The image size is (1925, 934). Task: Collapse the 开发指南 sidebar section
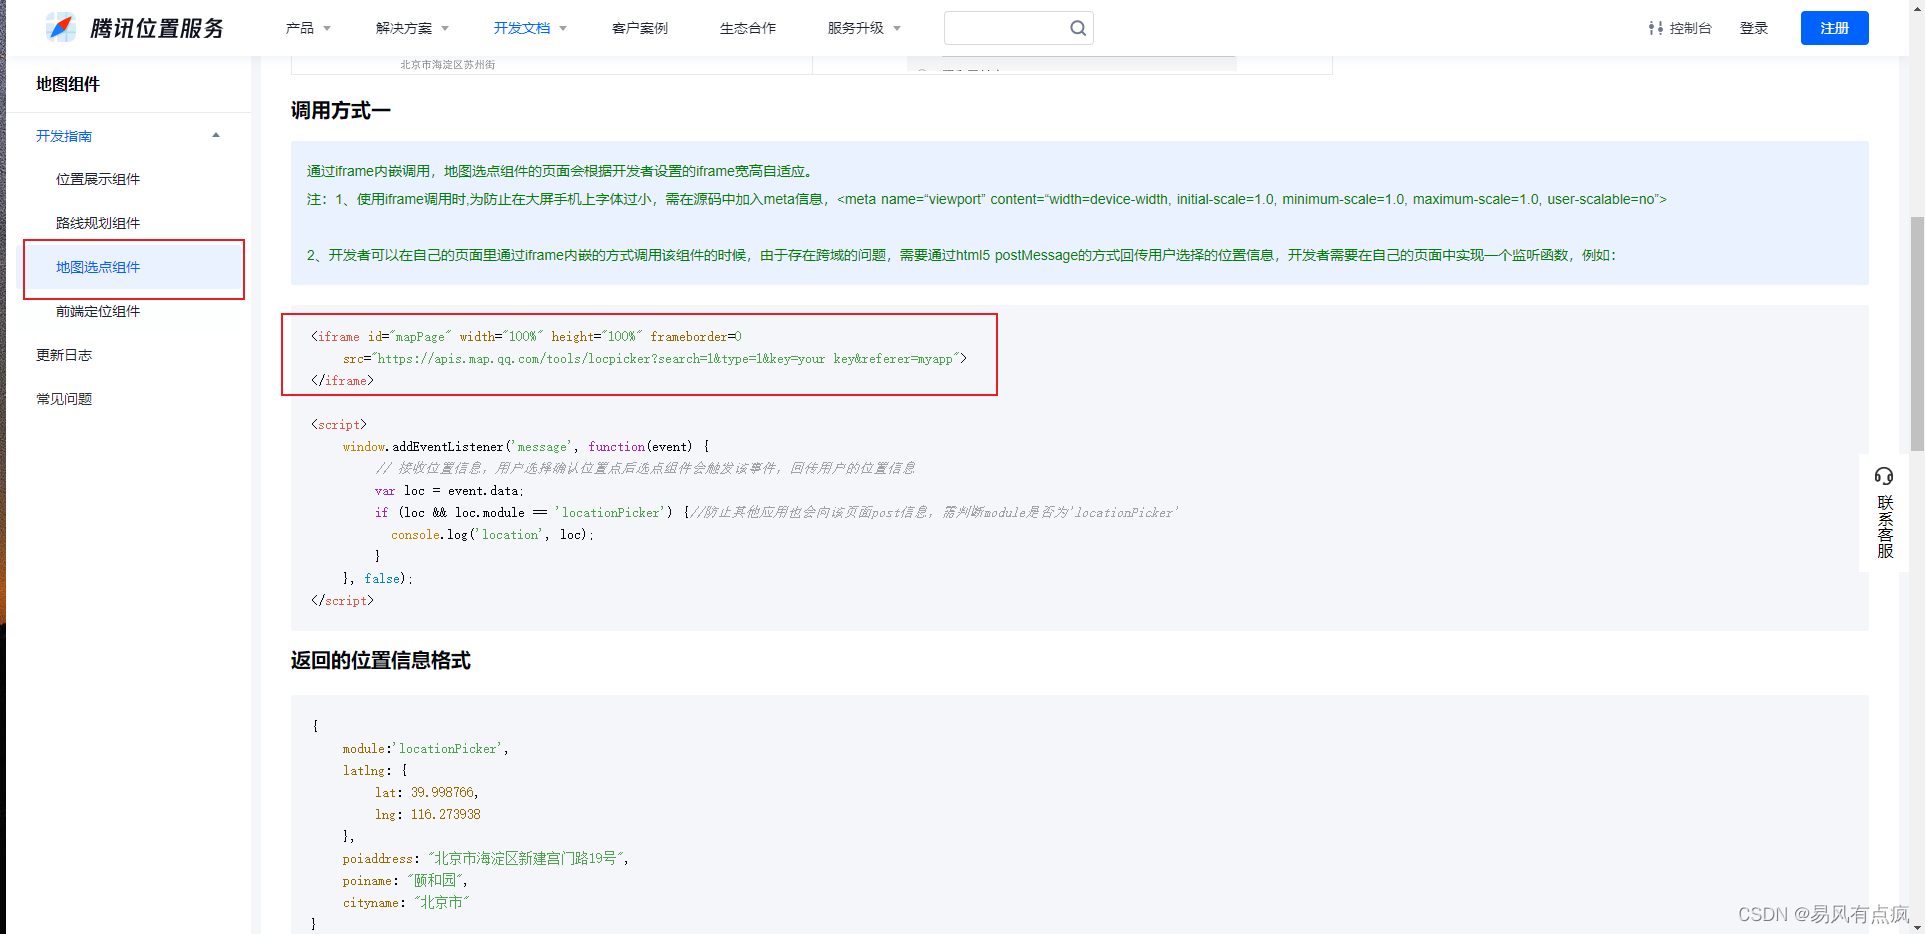[216, 136]
